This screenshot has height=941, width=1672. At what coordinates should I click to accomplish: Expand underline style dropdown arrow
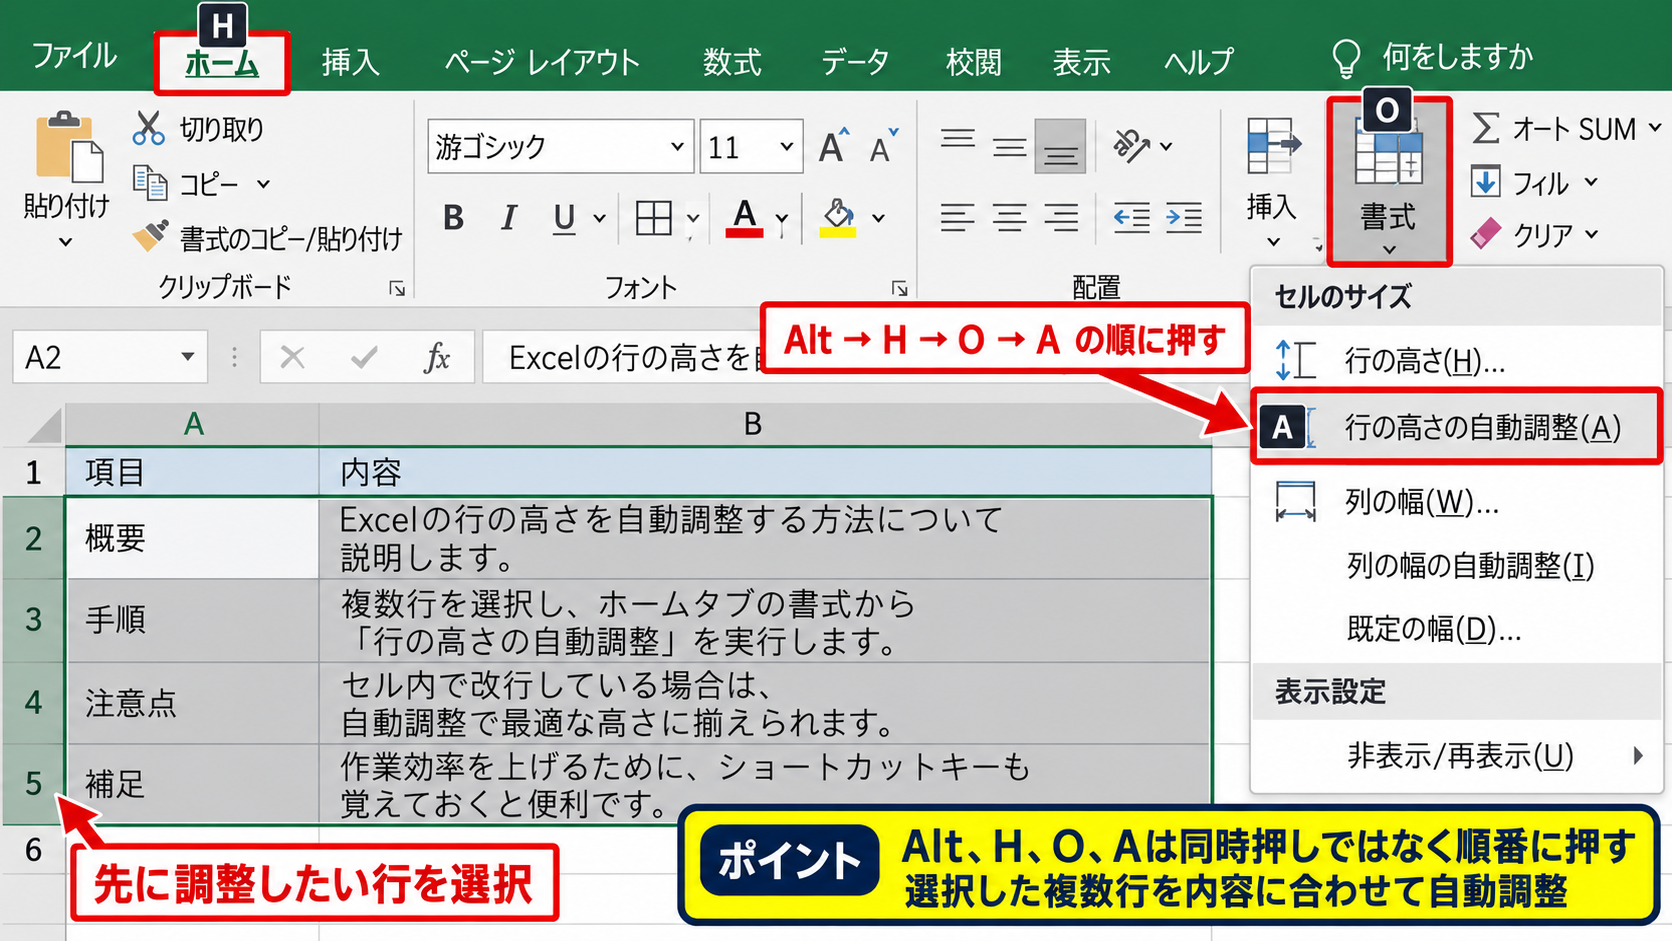(x=599, y=218)
